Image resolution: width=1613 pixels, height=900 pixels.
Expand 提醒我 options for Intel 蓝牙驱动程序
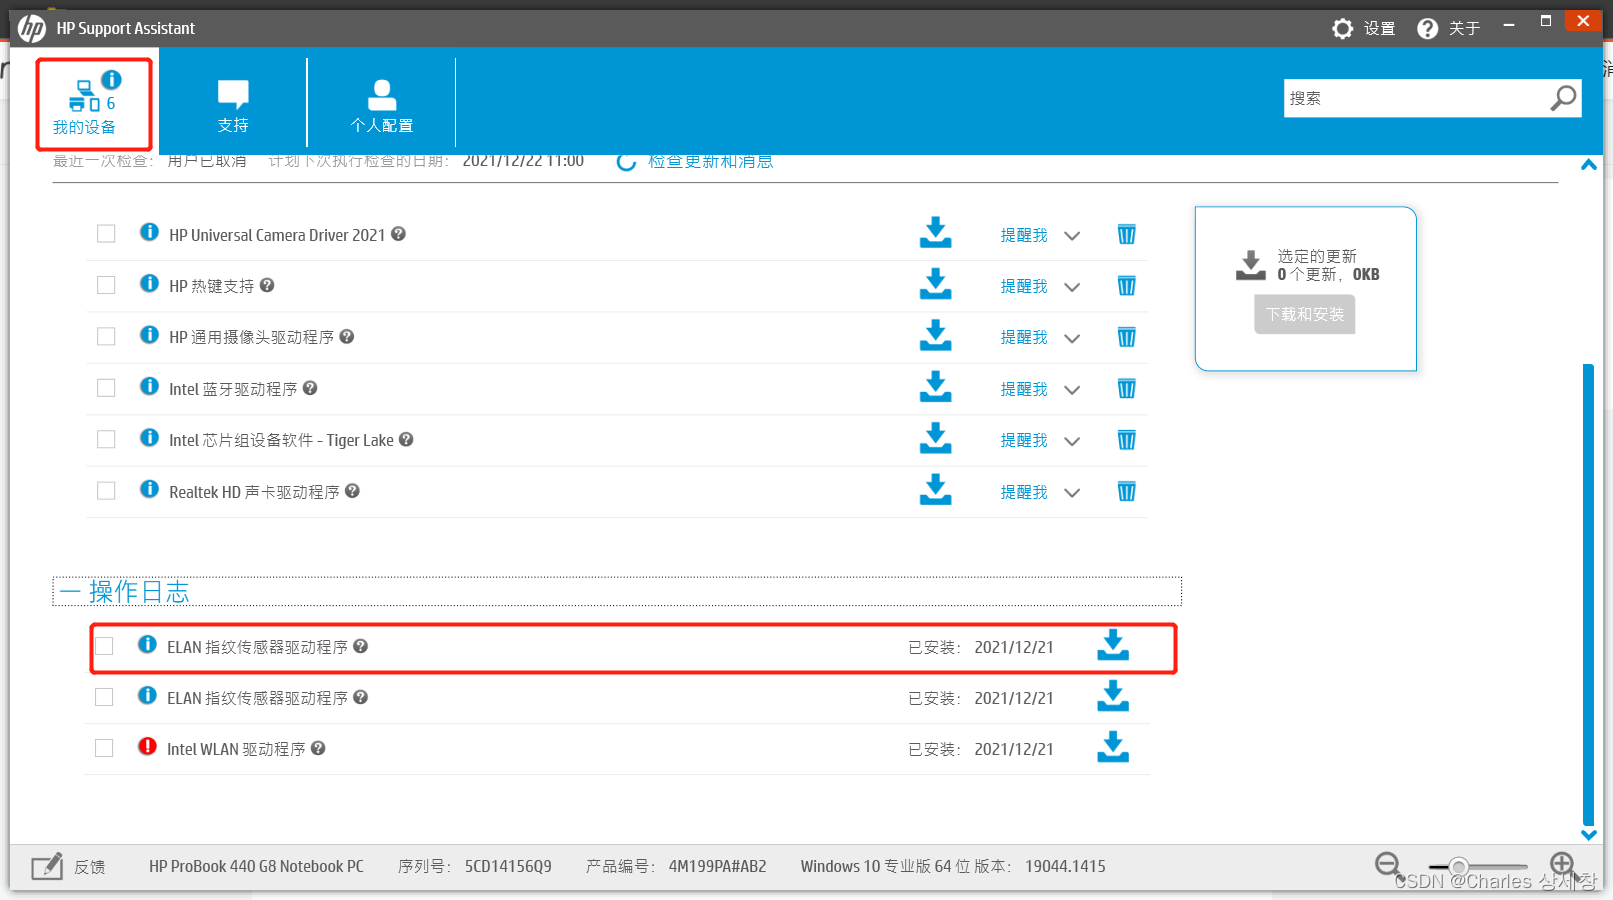coord(1072,390)
